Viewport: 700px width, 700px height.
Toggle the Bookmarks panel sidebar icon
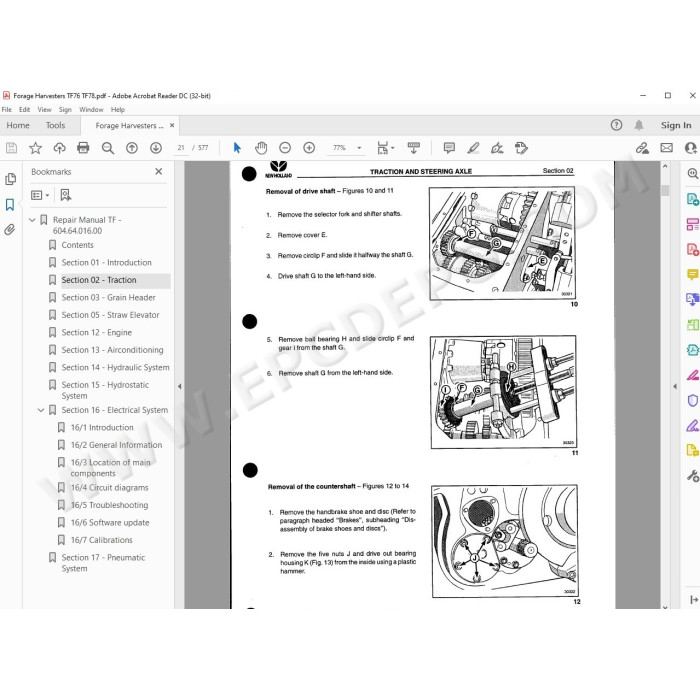(10, 204)
